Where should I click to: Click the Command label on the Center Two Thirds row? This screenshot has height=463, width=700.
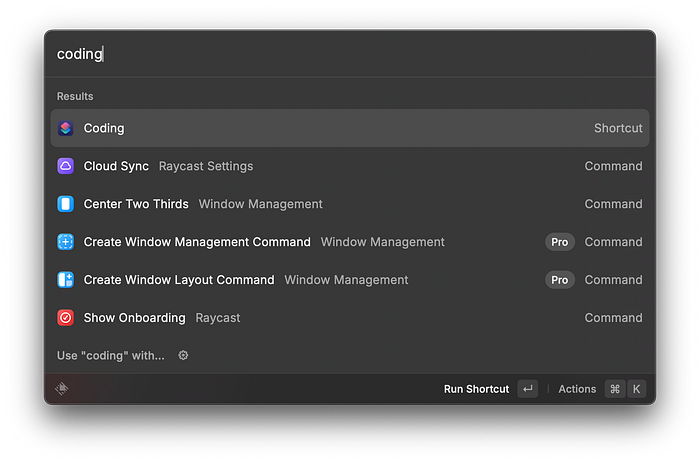[x=613, y=204]
